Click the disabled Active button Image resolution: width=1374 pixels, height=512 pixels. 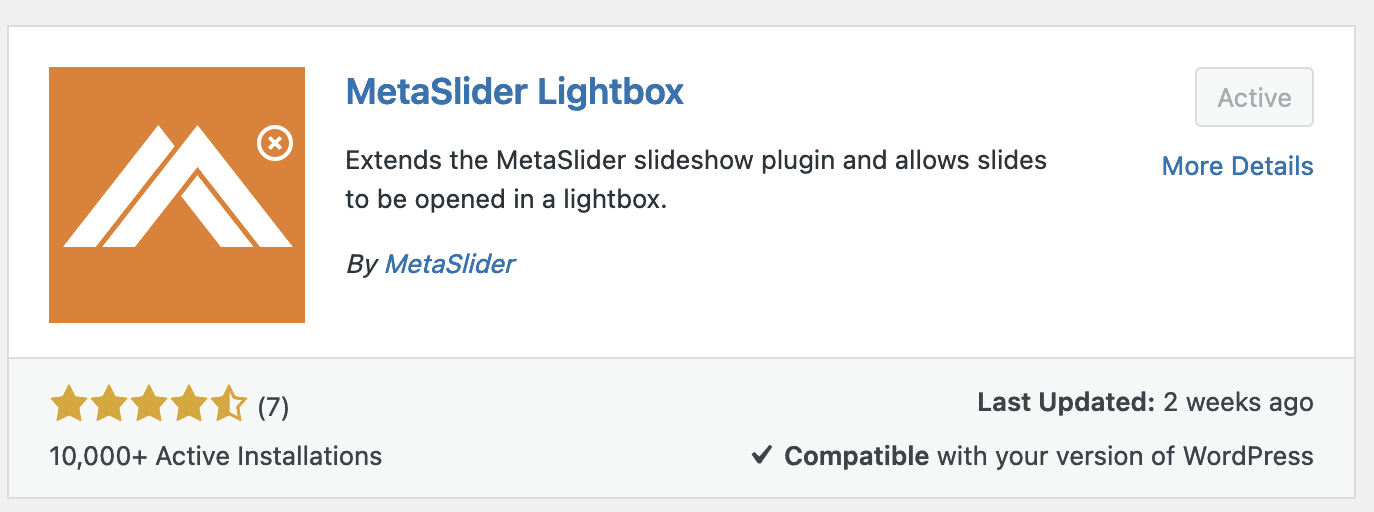tap(1254, 98)
